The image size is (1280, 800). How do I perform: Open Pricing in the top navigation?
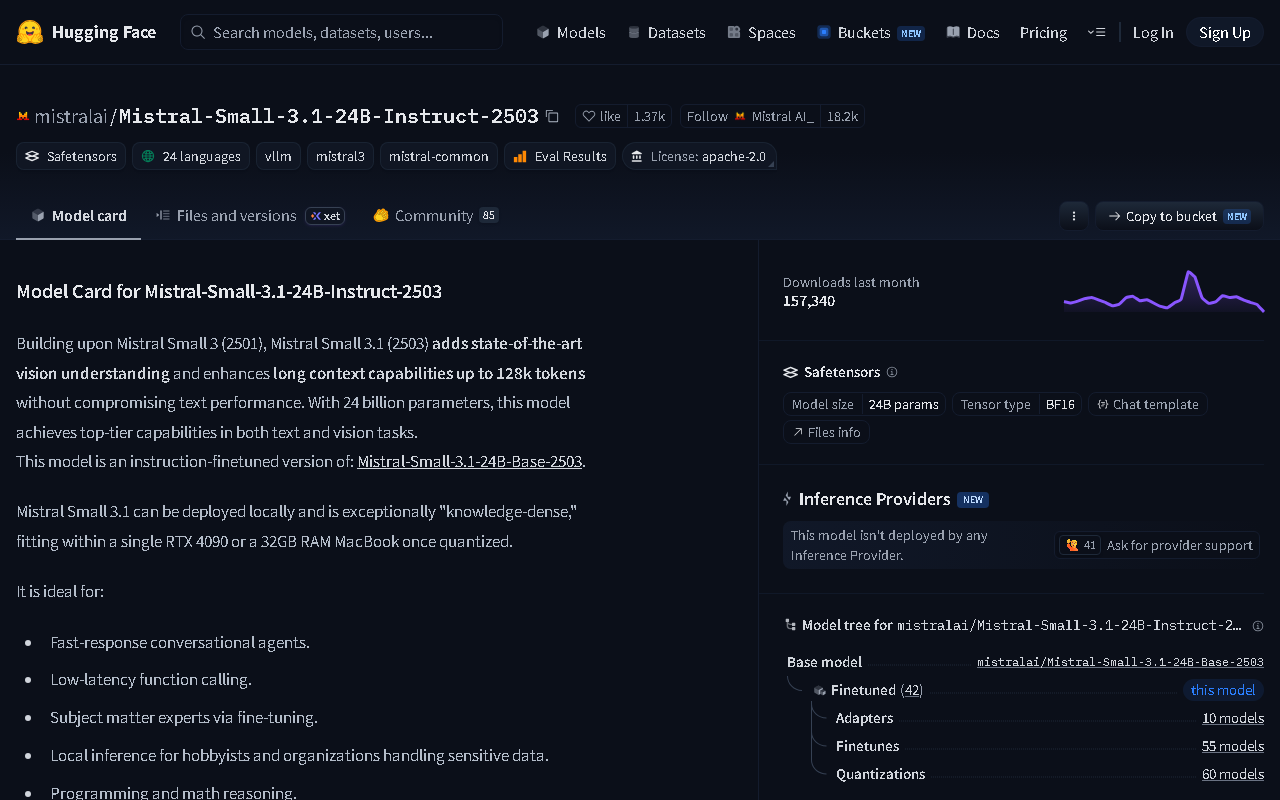click(x=1043, y=32)
